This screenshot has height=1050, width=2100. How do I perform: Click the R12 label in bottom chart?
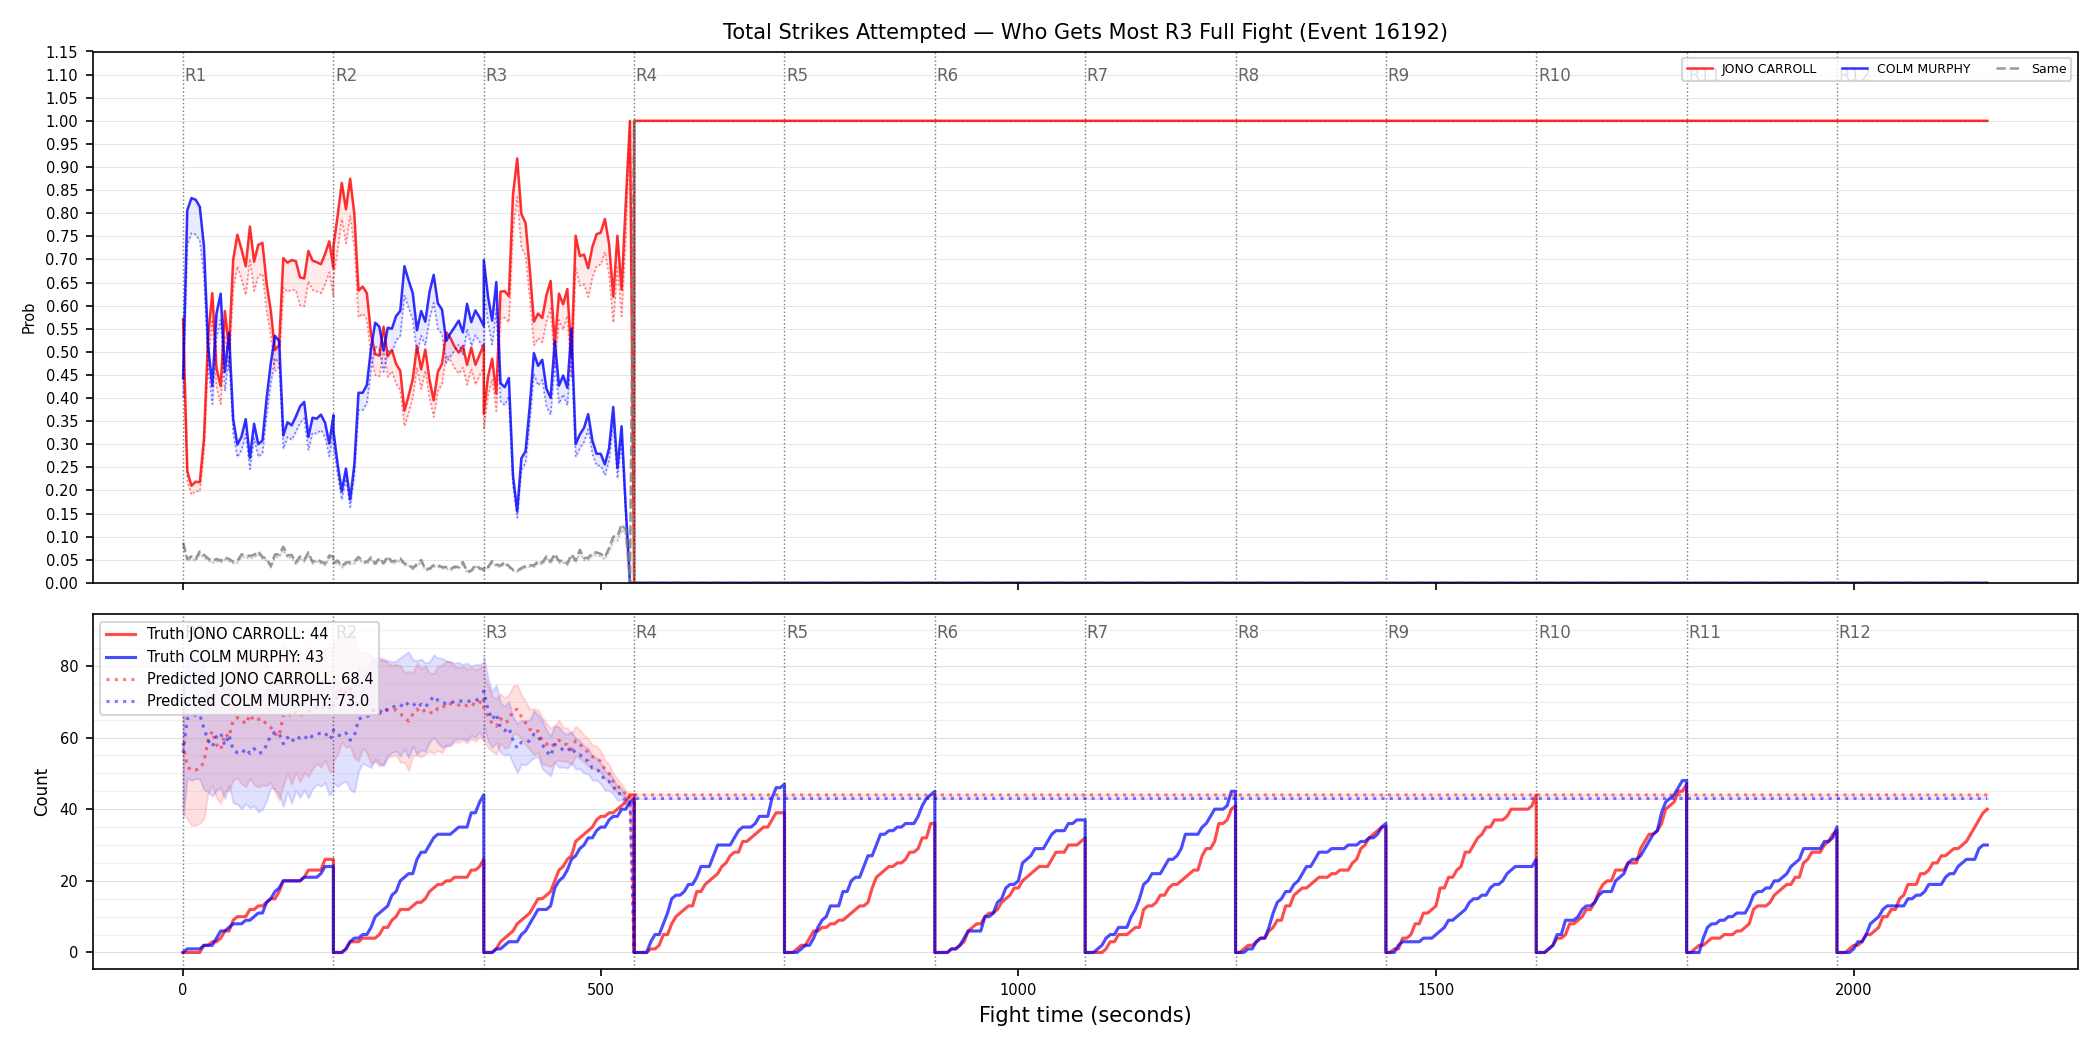pyautogui.click(x=1854, y=632)
